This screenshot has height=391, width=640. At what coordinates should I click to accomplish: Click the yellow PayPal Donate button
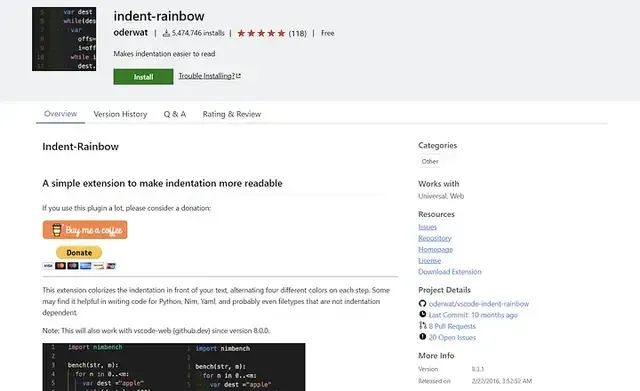[79, 253]
